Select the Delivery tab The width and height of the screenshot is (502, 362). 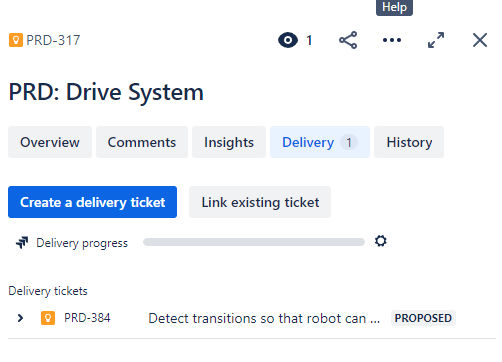320,142
